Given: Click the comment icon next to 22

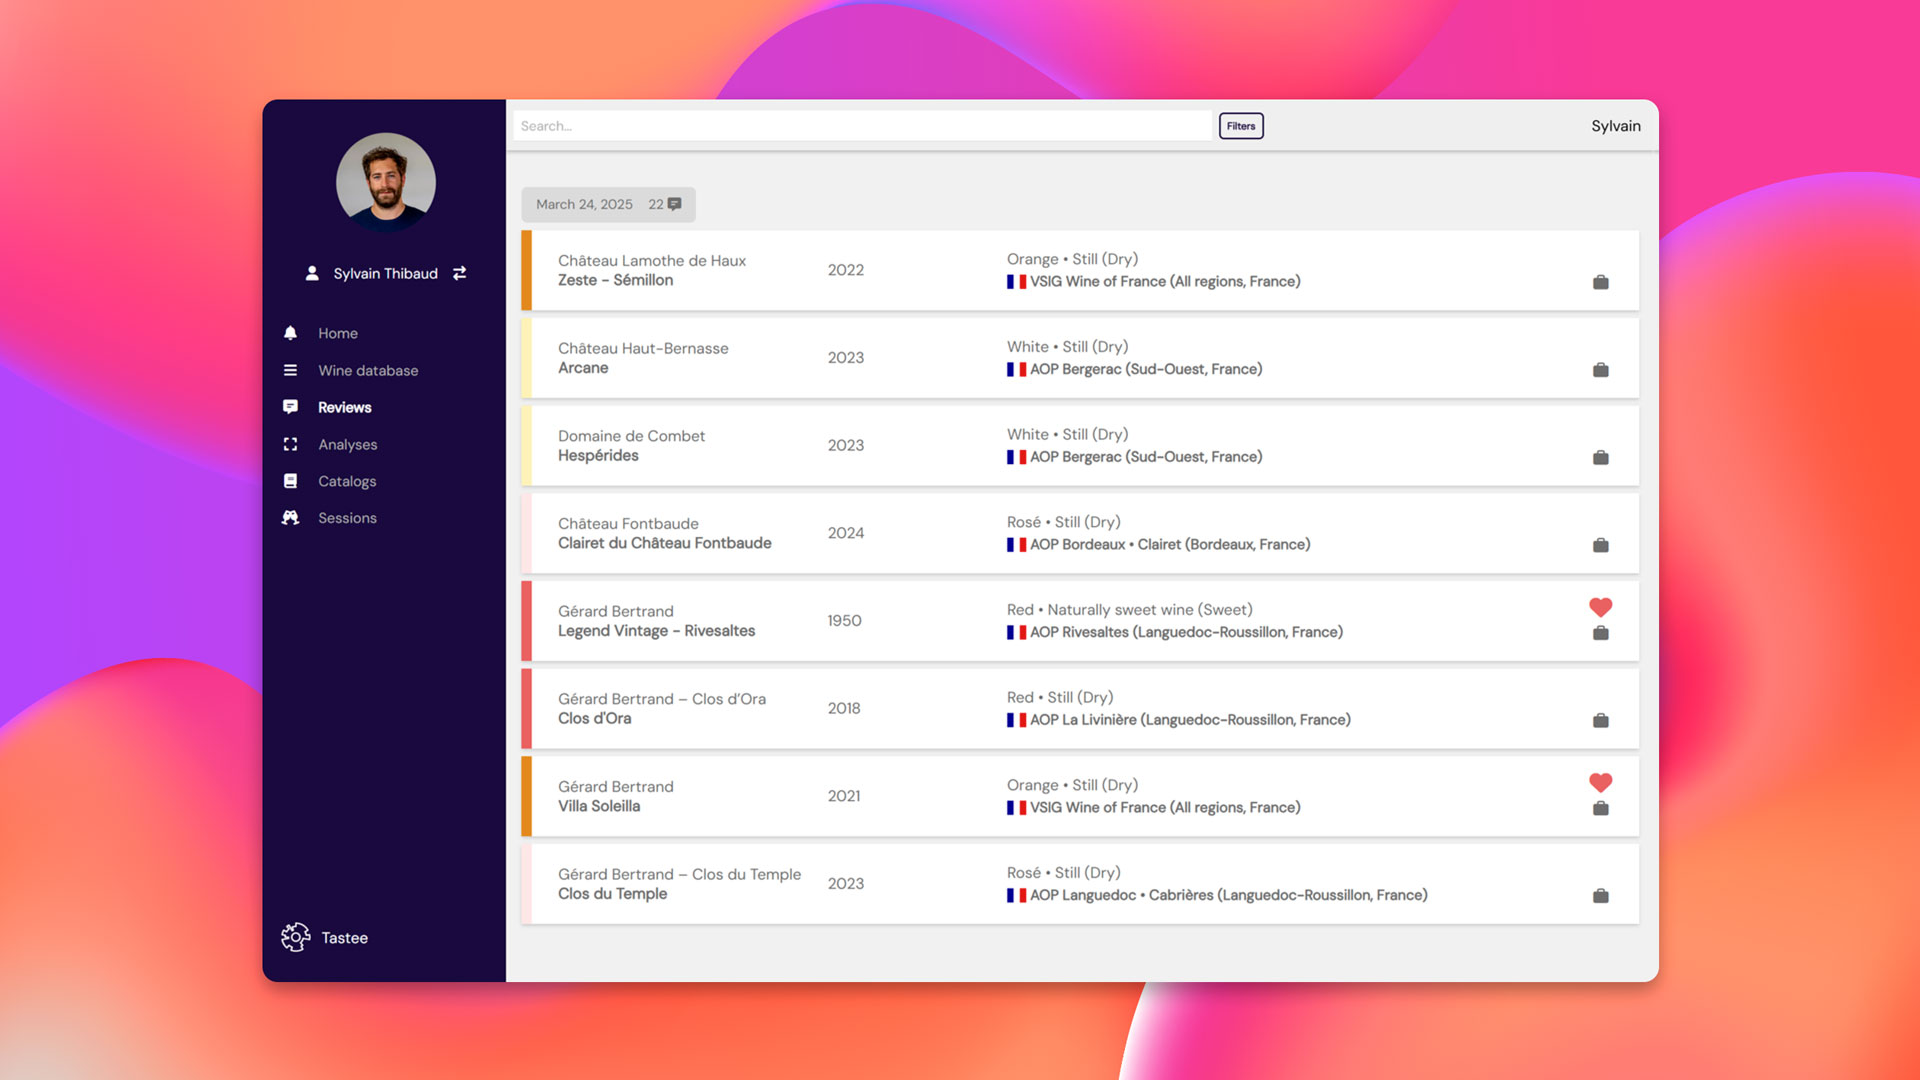Looking at the screenshot, I should pyautogui.click(x=675, y=204).
